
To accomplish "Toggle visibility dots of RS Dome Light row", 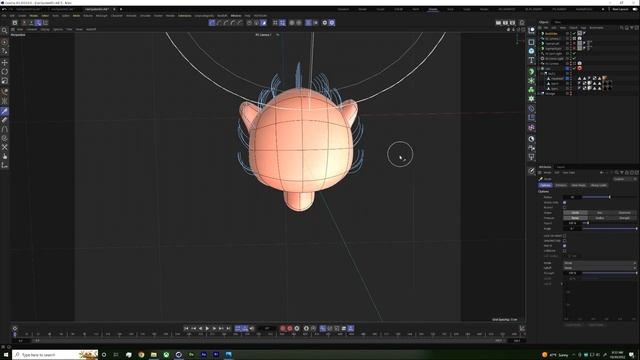I will coord(570,58).
